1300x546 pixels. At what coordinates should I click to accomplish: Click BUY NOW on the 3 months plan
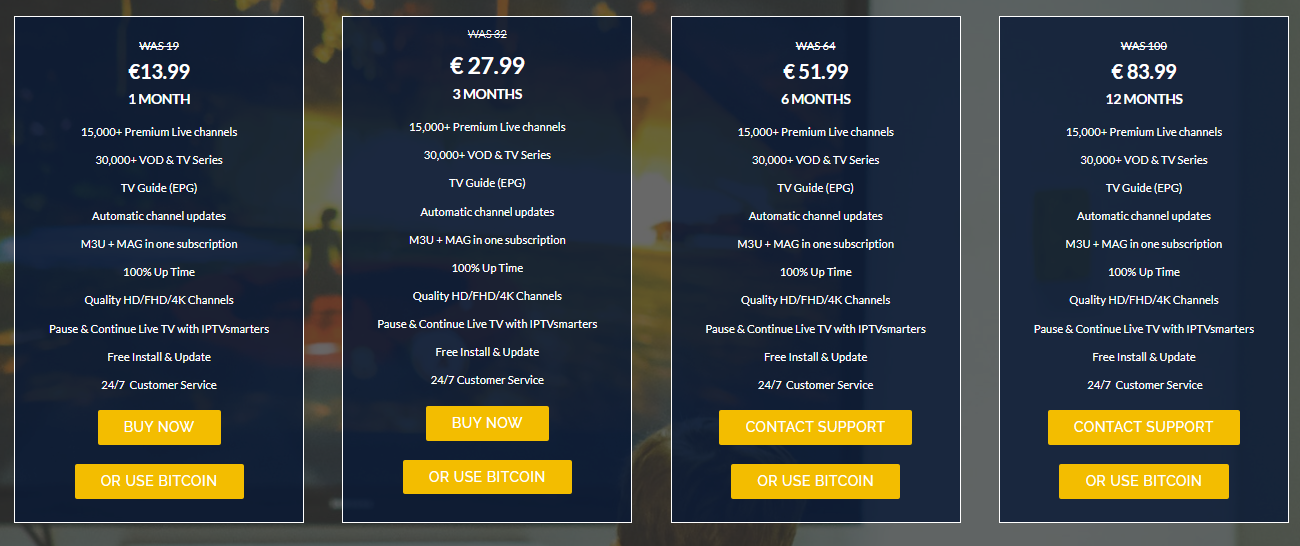point(487,423)
